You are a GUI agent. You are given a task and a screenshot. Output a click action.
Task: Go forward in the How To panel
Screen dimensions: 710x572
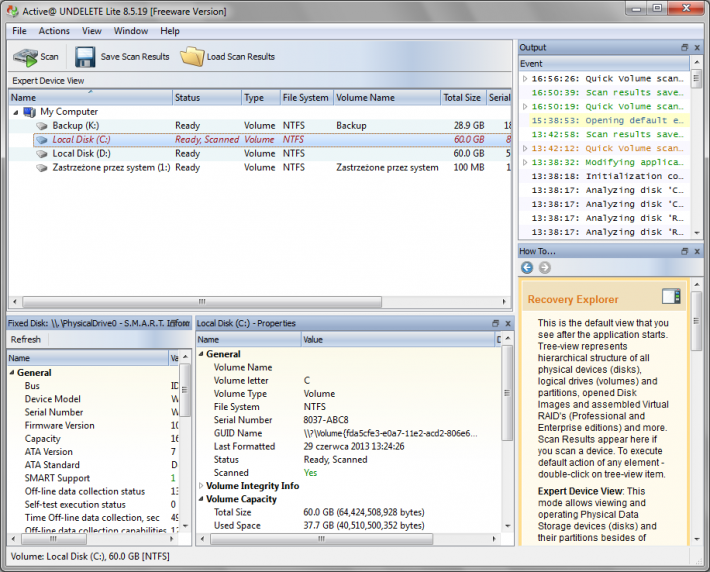point(545,268)
